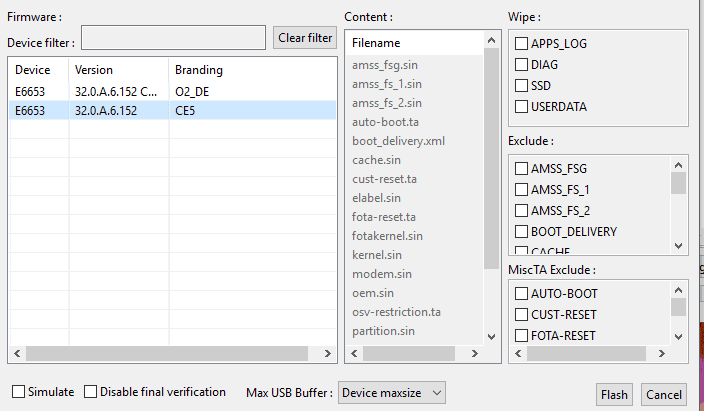Select cache.sin in the Content list
The image size is (704, 411).
(x=376, y=160)
